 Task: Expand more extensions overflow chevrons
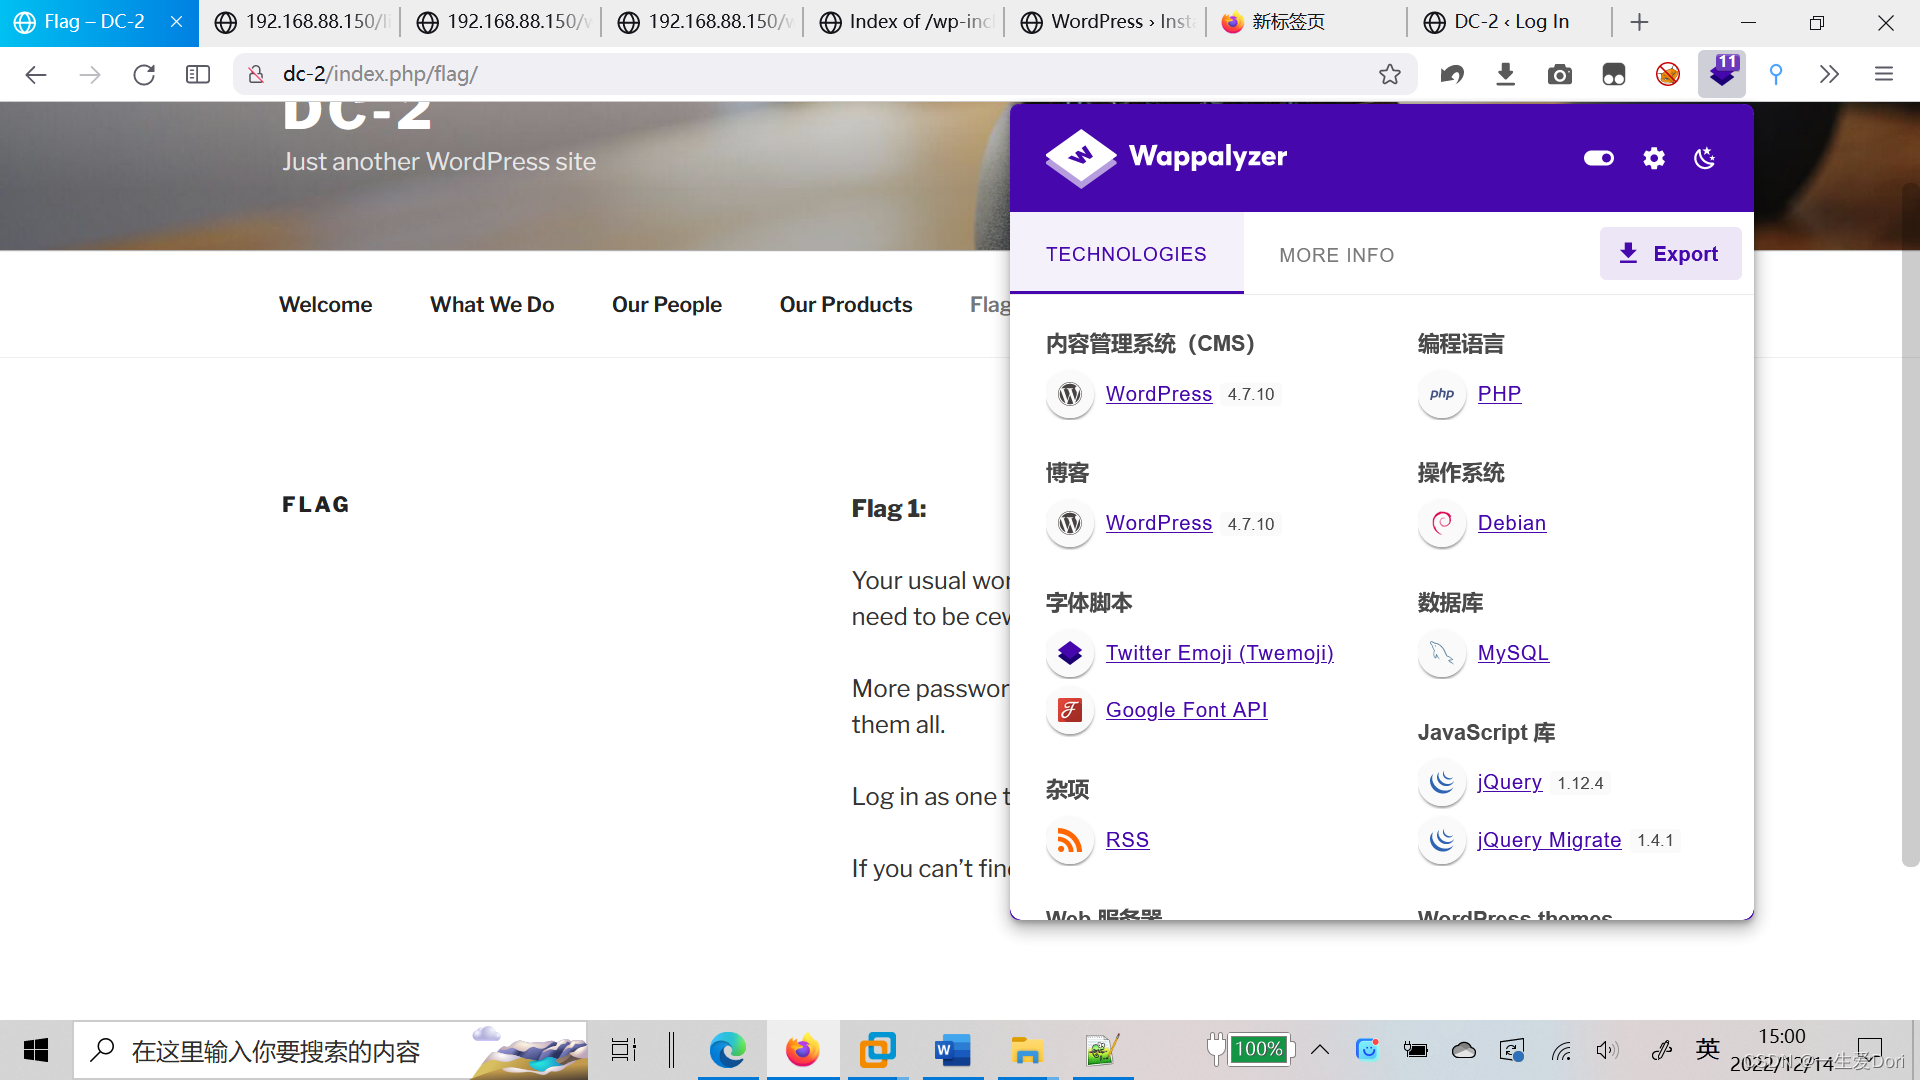1829,74
